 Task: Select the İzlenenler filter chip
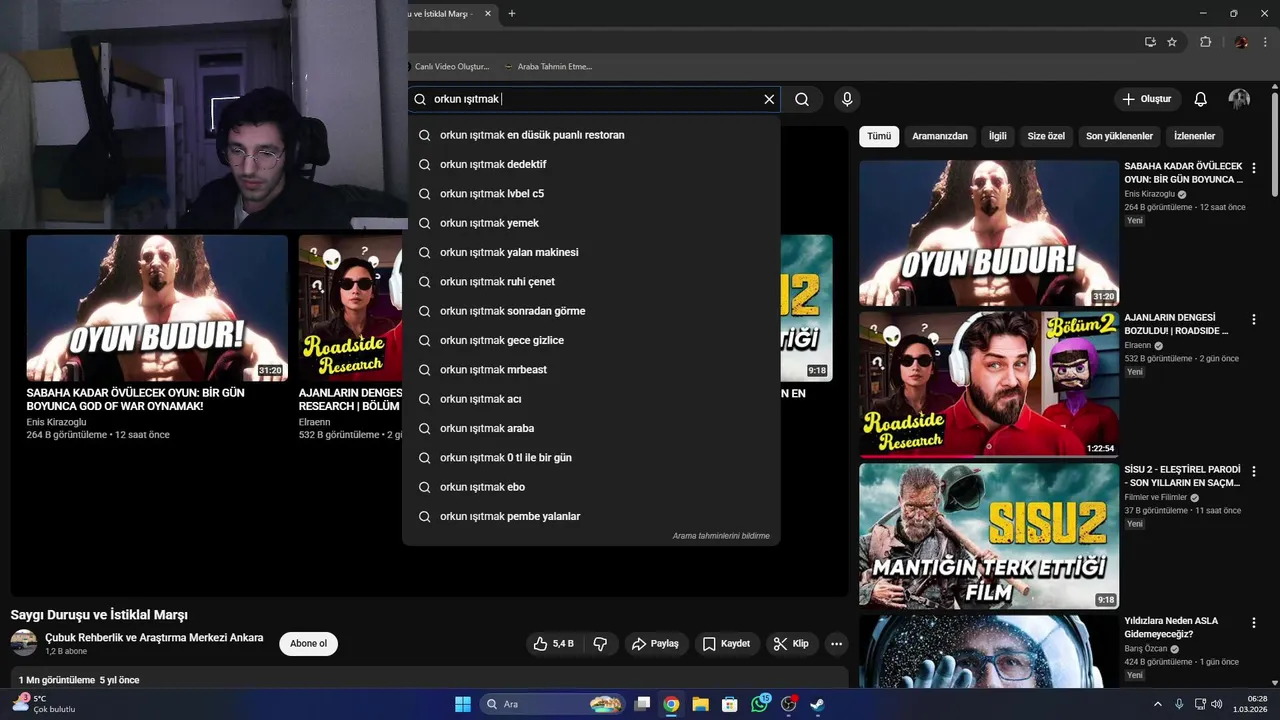(1194, 136)
